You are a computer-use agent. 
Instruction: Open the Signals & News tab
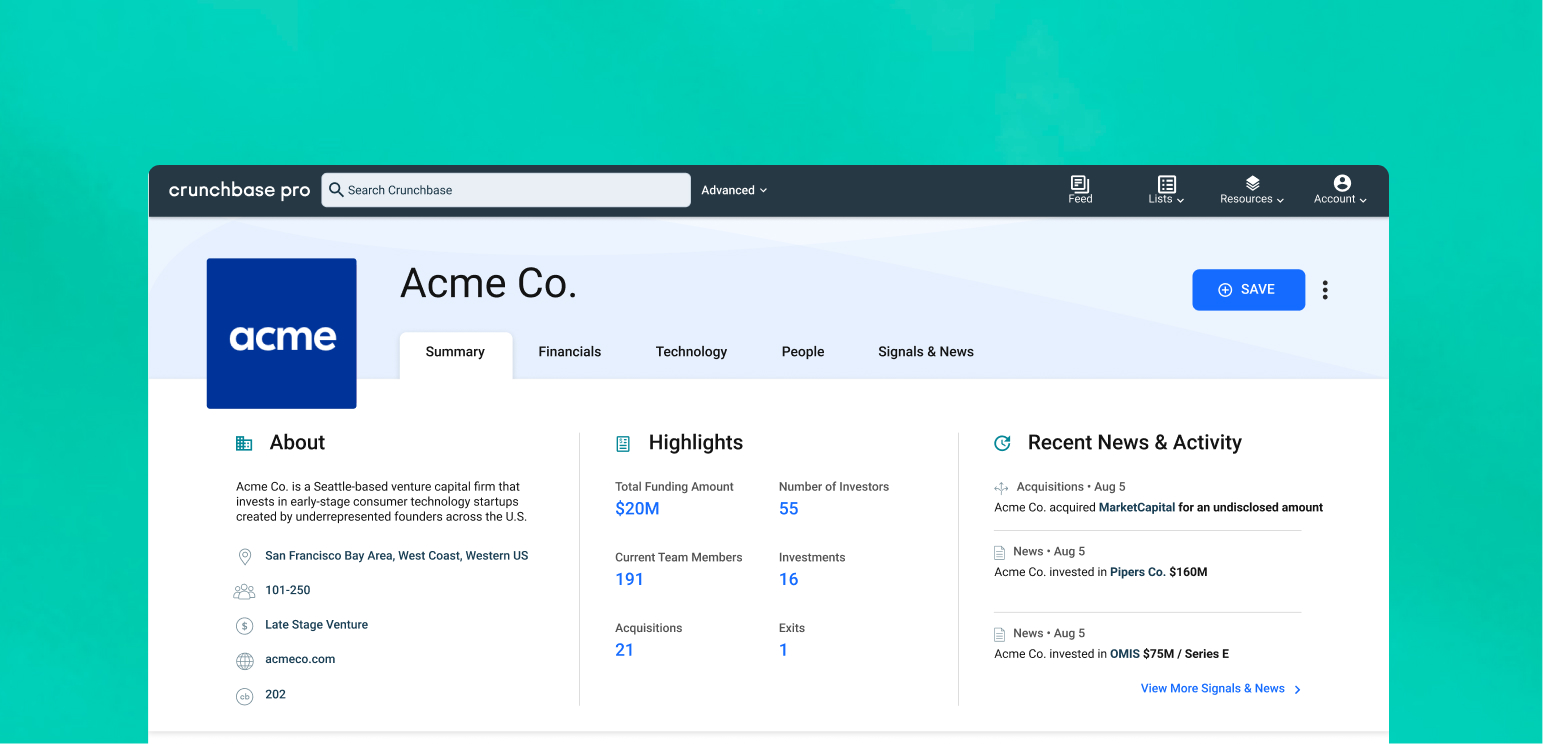click(x=926, y=352)
